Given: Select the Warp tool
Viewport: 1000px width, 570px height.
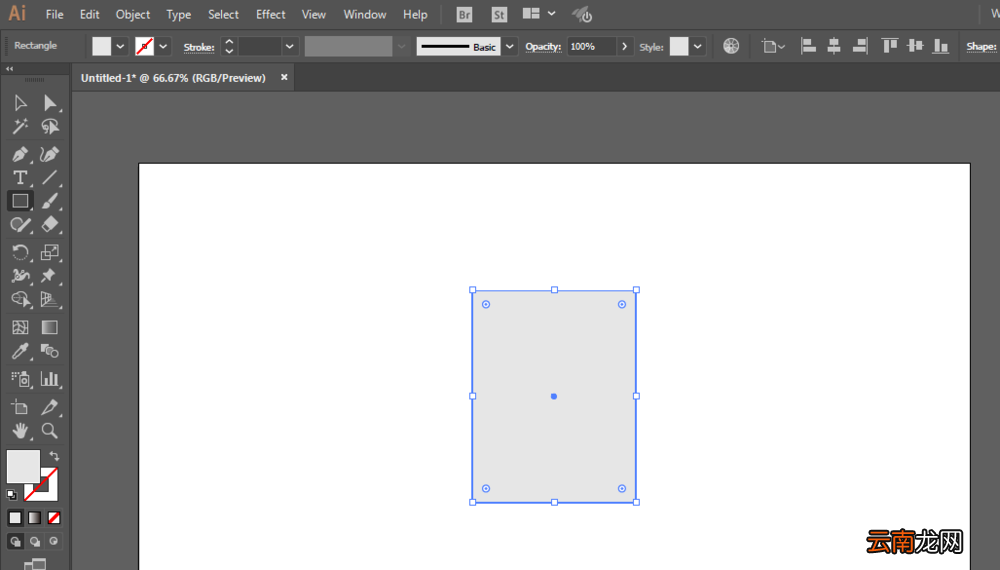Looking at the screenshot, I should 20,275.
